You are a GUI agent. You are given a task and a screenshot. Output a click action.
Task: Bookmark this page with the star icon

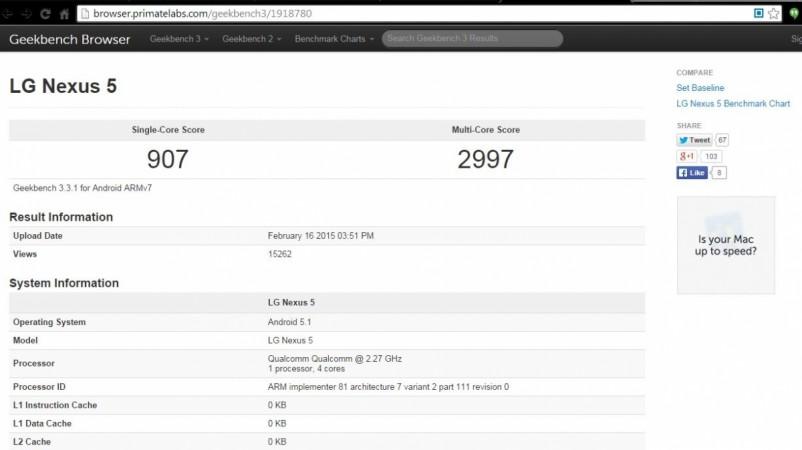point(774,14)
